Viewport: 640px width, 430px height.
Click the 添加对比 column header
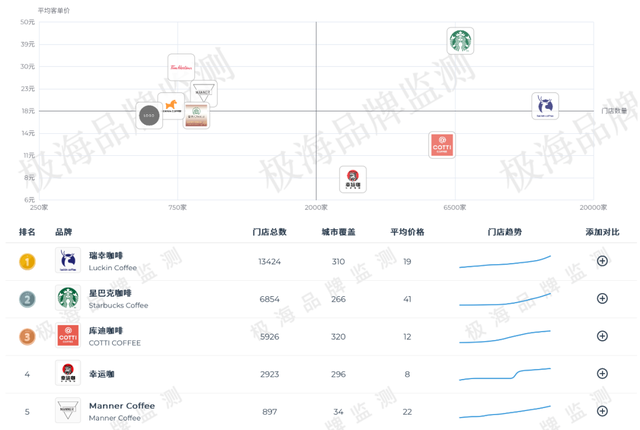602,232
